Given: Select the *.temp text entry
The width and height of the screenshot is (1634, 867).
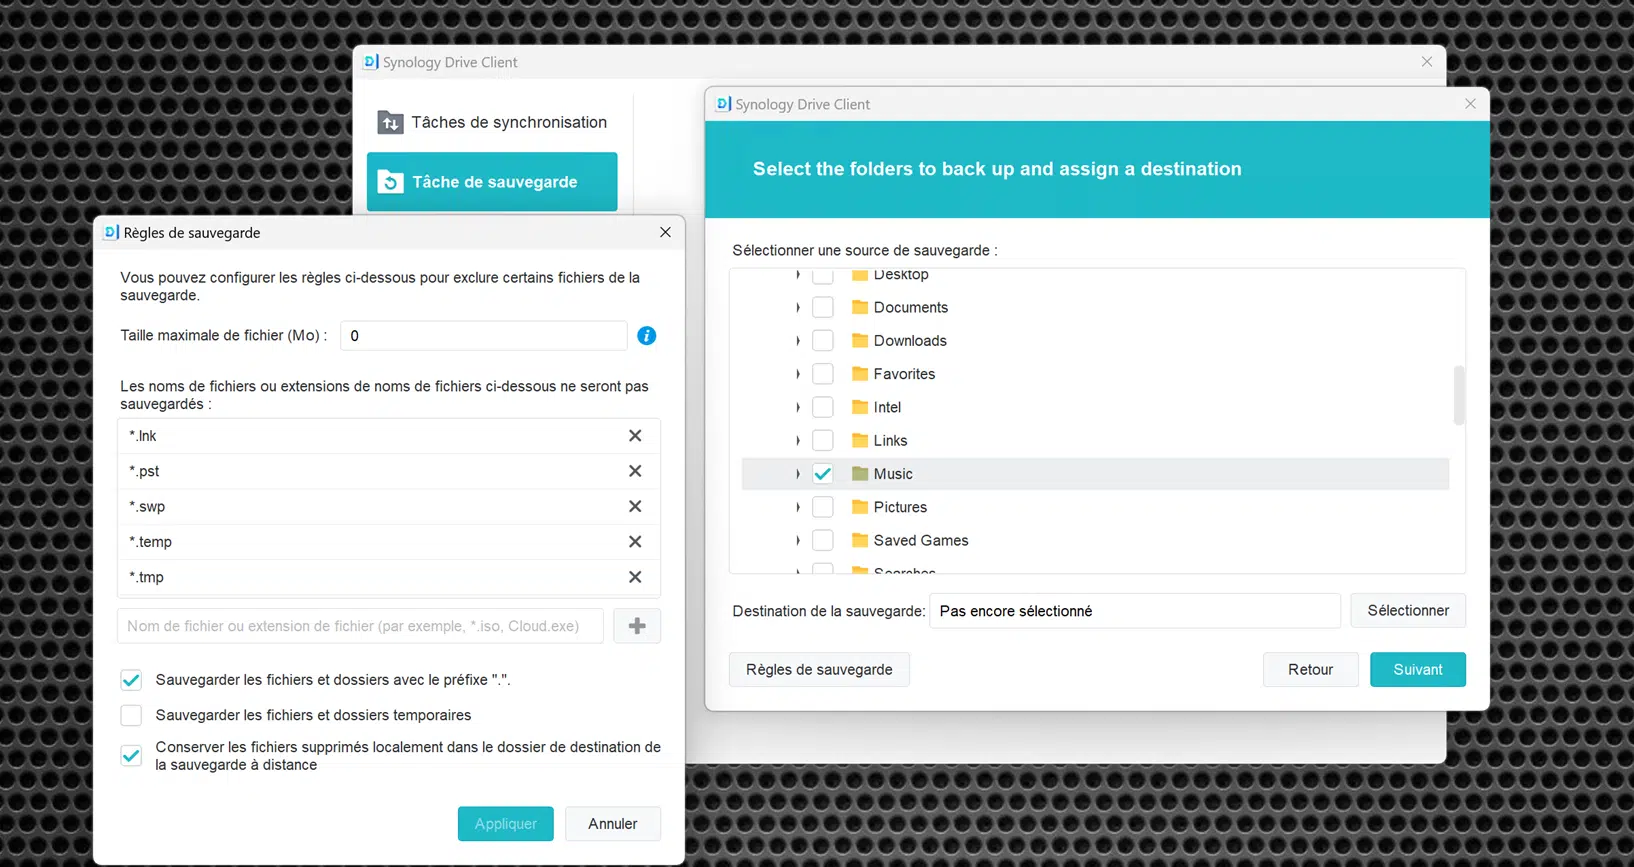Looking at the screenshot, I should pos(150,542).
